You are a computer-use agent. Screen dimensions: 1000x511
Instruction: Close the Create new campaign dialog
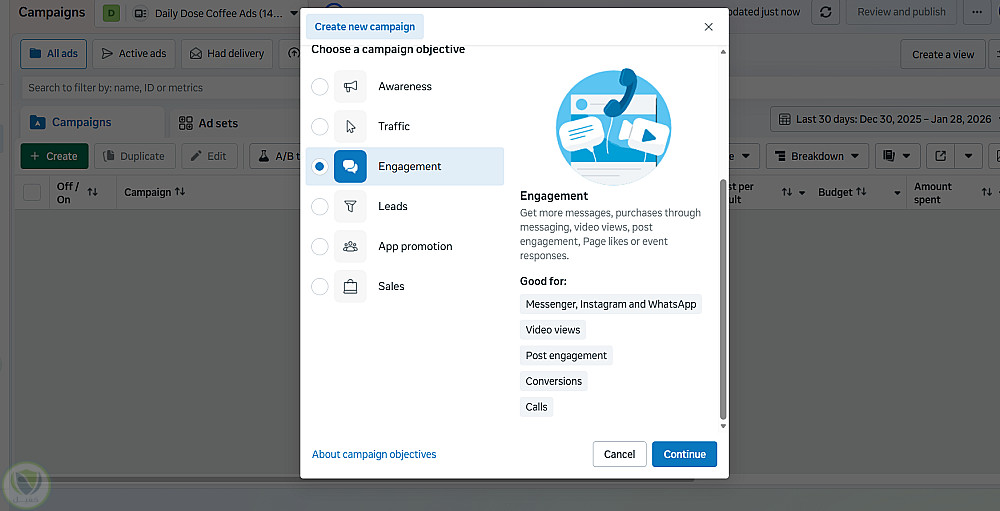[709, 27]
